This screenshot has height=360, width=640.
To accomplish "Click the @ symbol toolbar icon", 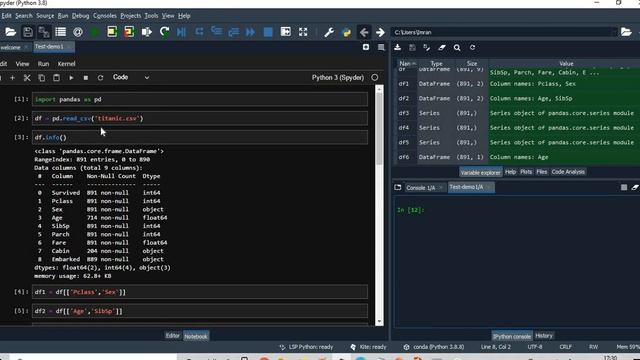I will tap(78, 32).
